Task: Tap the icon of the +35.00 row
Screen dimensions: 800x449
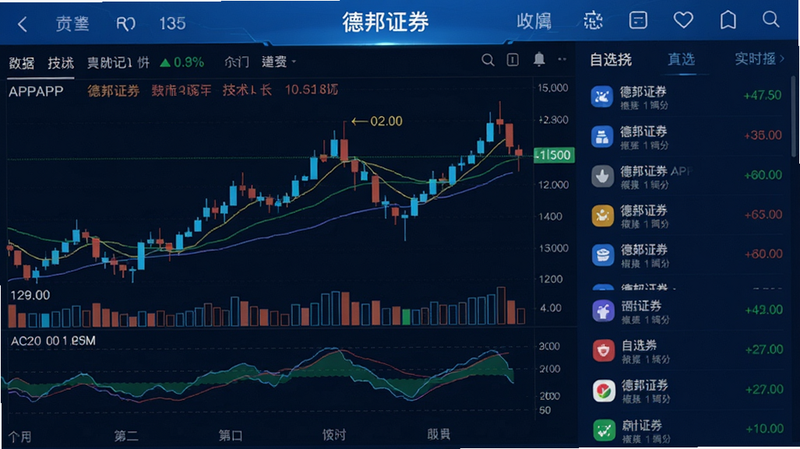Action: click(602, 137)
